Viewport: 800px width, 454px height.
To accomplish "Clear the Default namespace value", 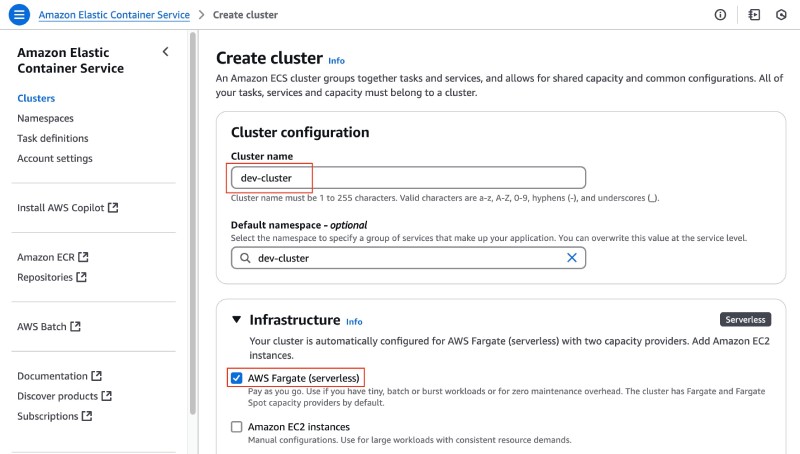I will tap(572, 258).
